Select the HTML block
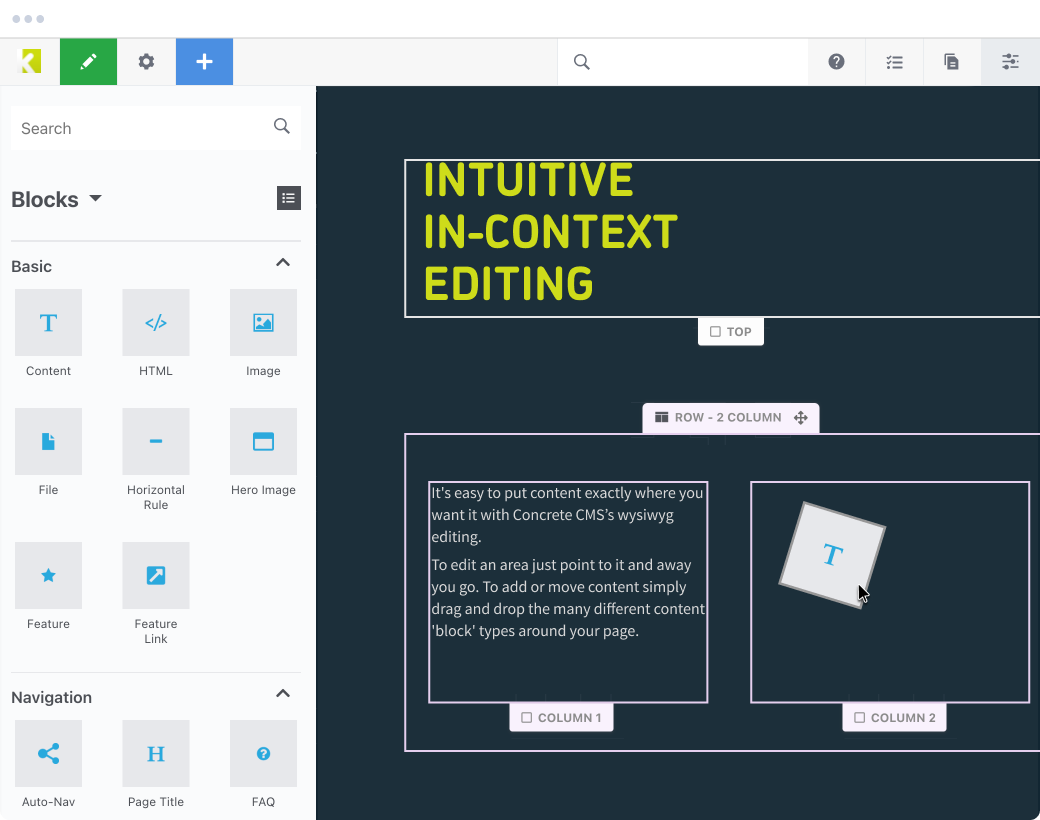Image resolution: width=1040 pixels, height=820 pixels. tap(156, 334)
